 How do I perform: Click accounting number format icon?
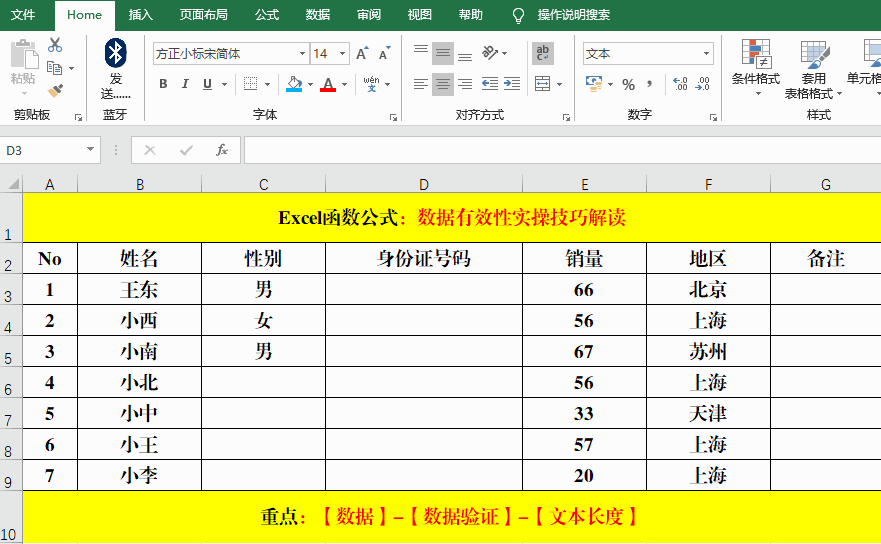coord(594,84)
